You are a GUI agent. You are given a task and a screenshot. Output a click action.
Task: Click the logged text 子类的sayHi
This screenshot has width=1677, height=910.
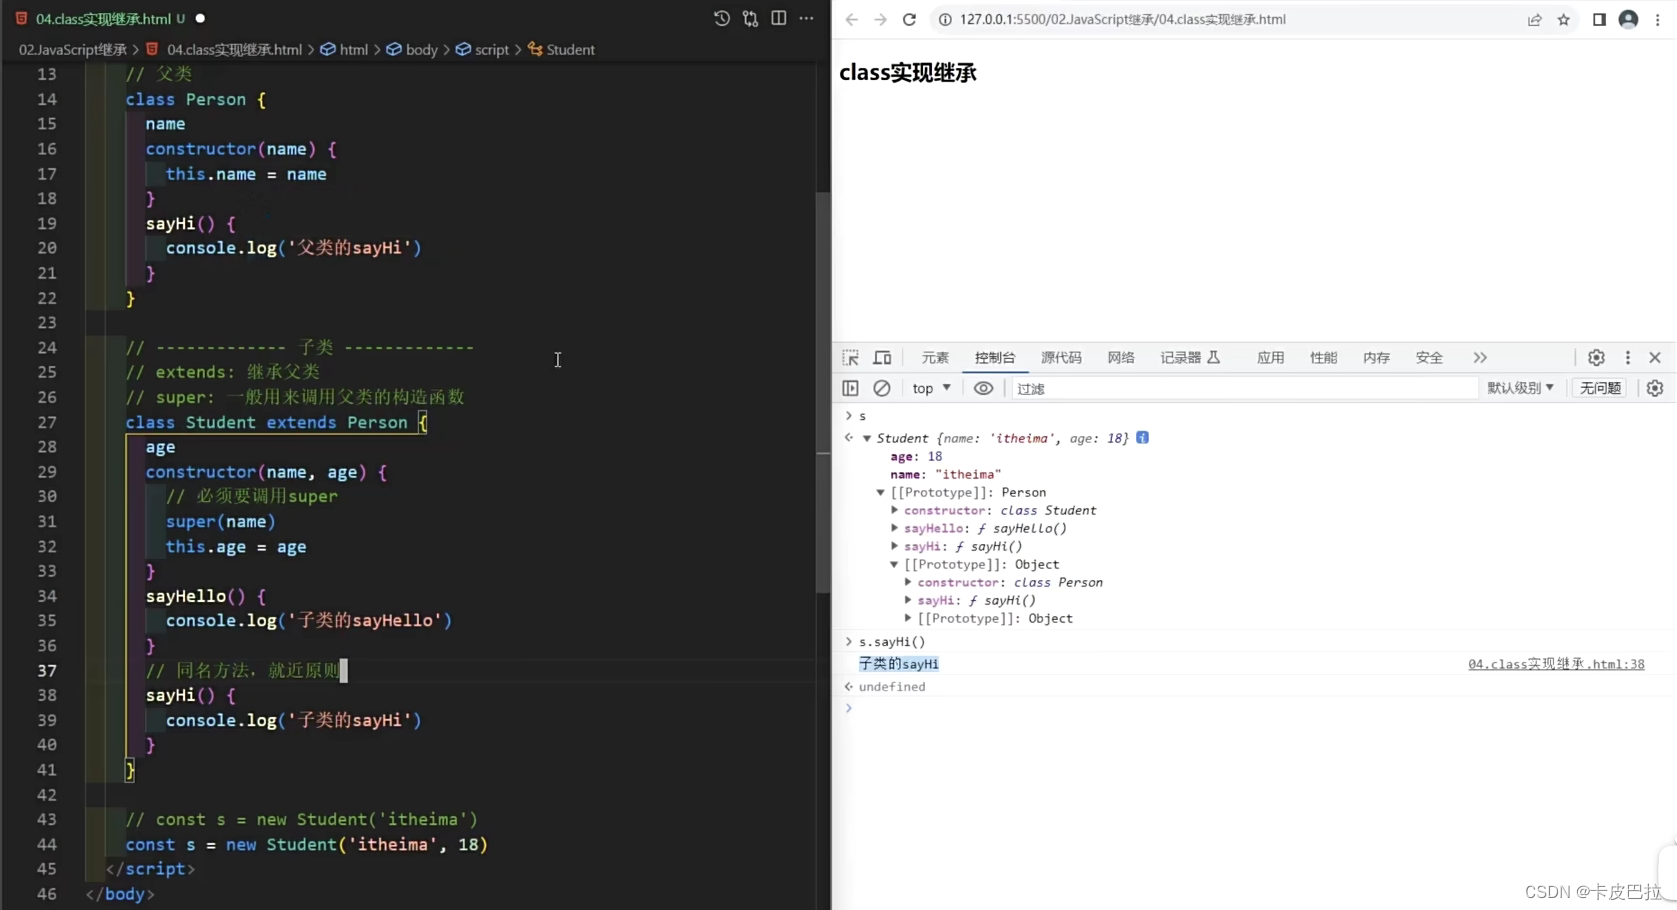pos(898,664)
